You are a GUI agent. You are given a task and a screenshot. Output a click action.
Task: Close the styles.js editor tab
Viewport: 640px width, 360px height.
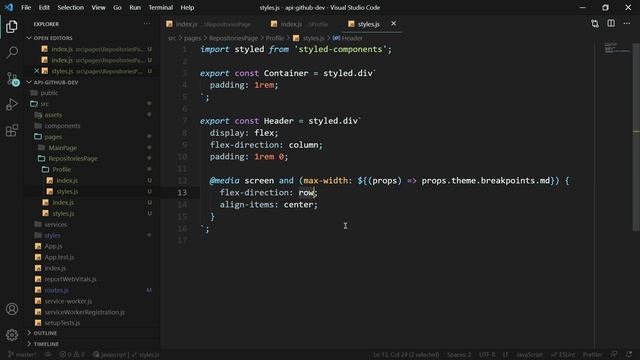click(393, 24)
